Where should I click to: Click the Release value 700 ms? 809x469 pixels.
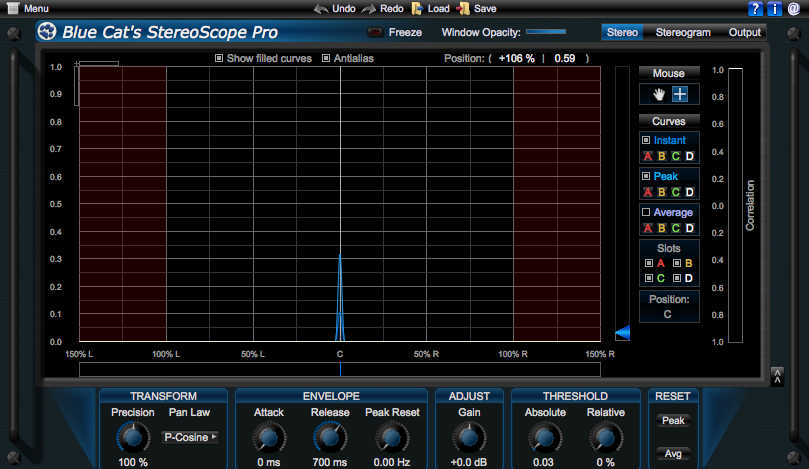(x=330, y=462)
